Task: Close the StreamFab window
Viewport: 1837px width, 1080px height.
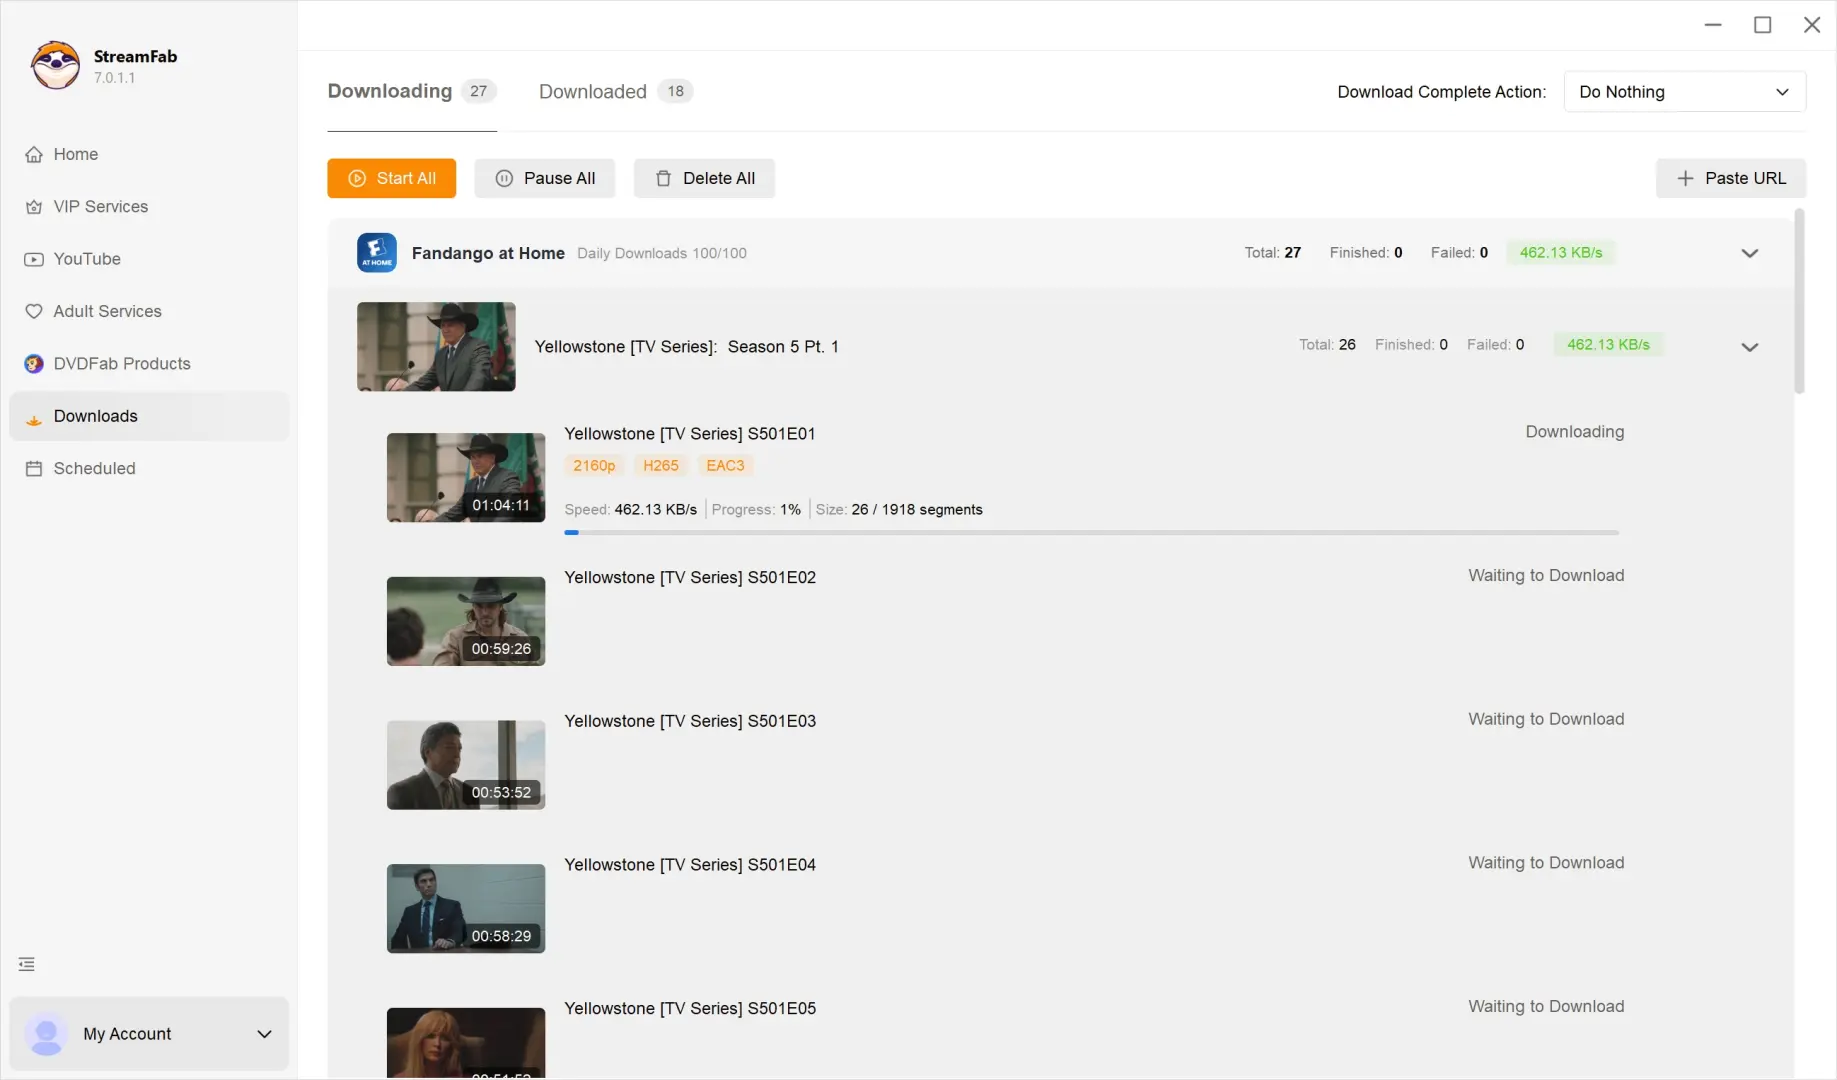Action: coord(1812,25)
